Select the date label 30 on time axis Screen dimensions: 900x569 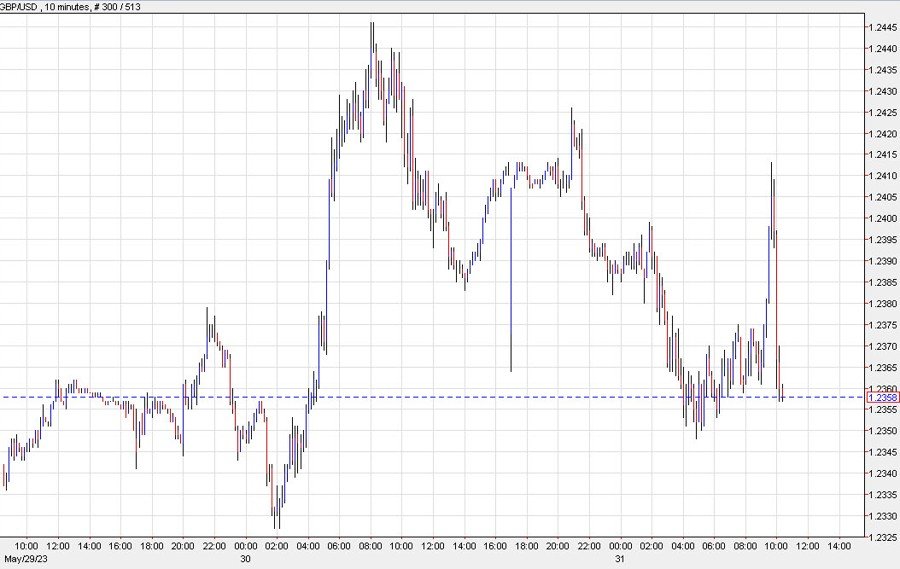(245, 558)
